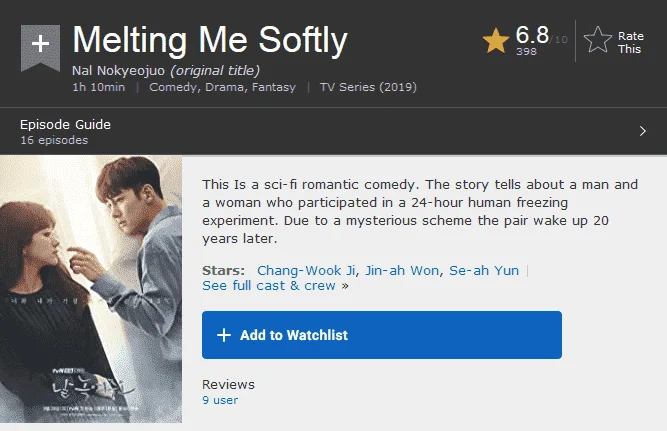Click the TV Series (2019) link

click(368, 87)
